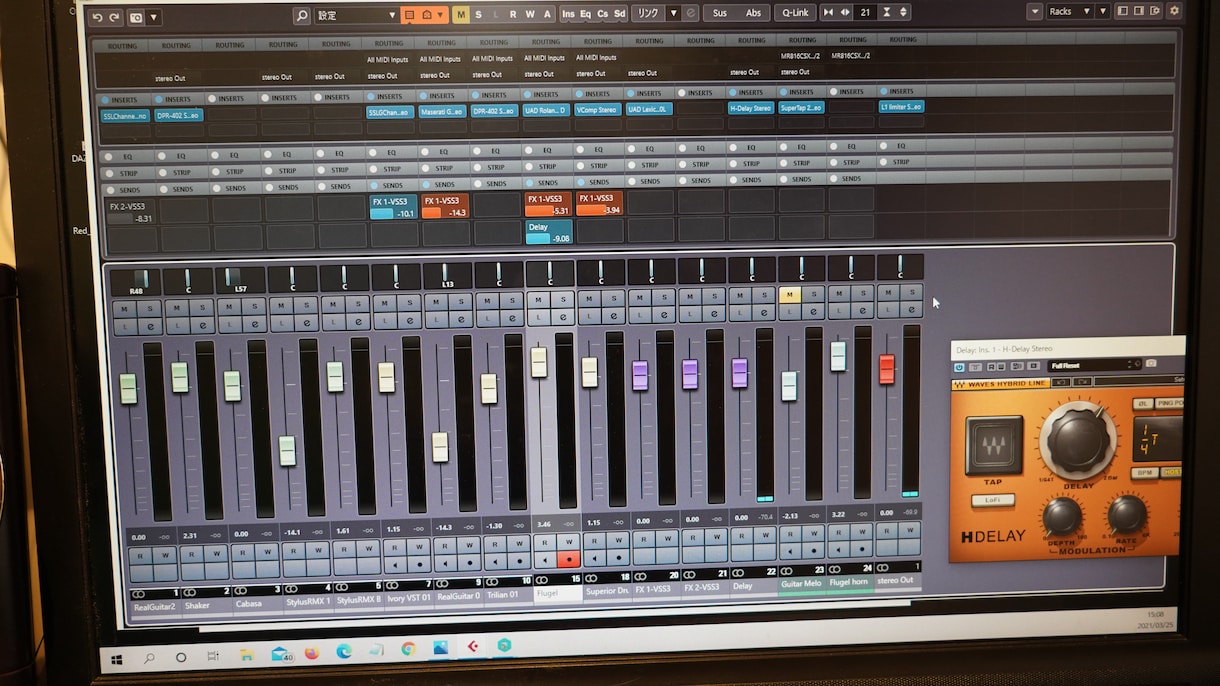Click the magnifier Find Tracks icon
This screenshot has width=1220, height=686.
point(302,15)
